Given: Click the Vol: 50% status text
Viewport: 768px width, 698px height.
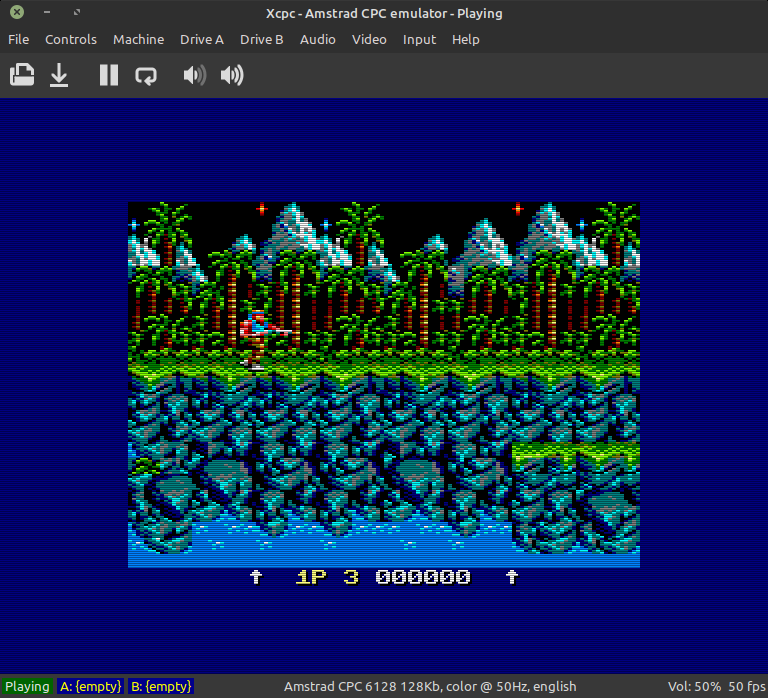Looking at the screenshot, I should pos(694,686).
